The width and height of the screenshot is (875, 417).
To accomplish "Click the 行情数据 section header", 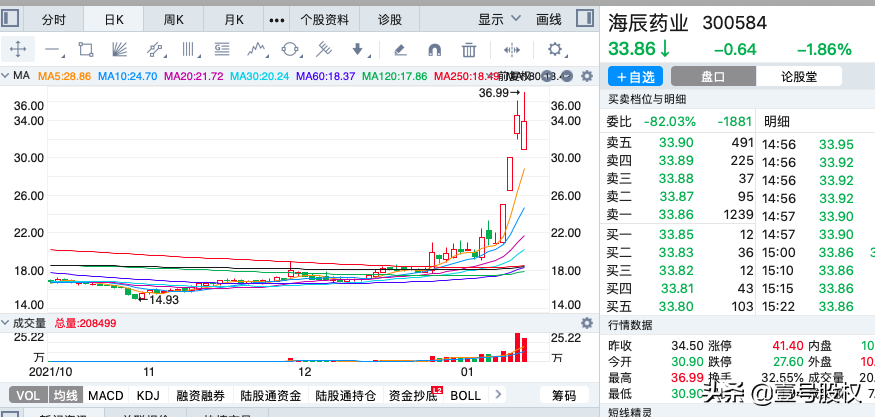I will point(629,325).
